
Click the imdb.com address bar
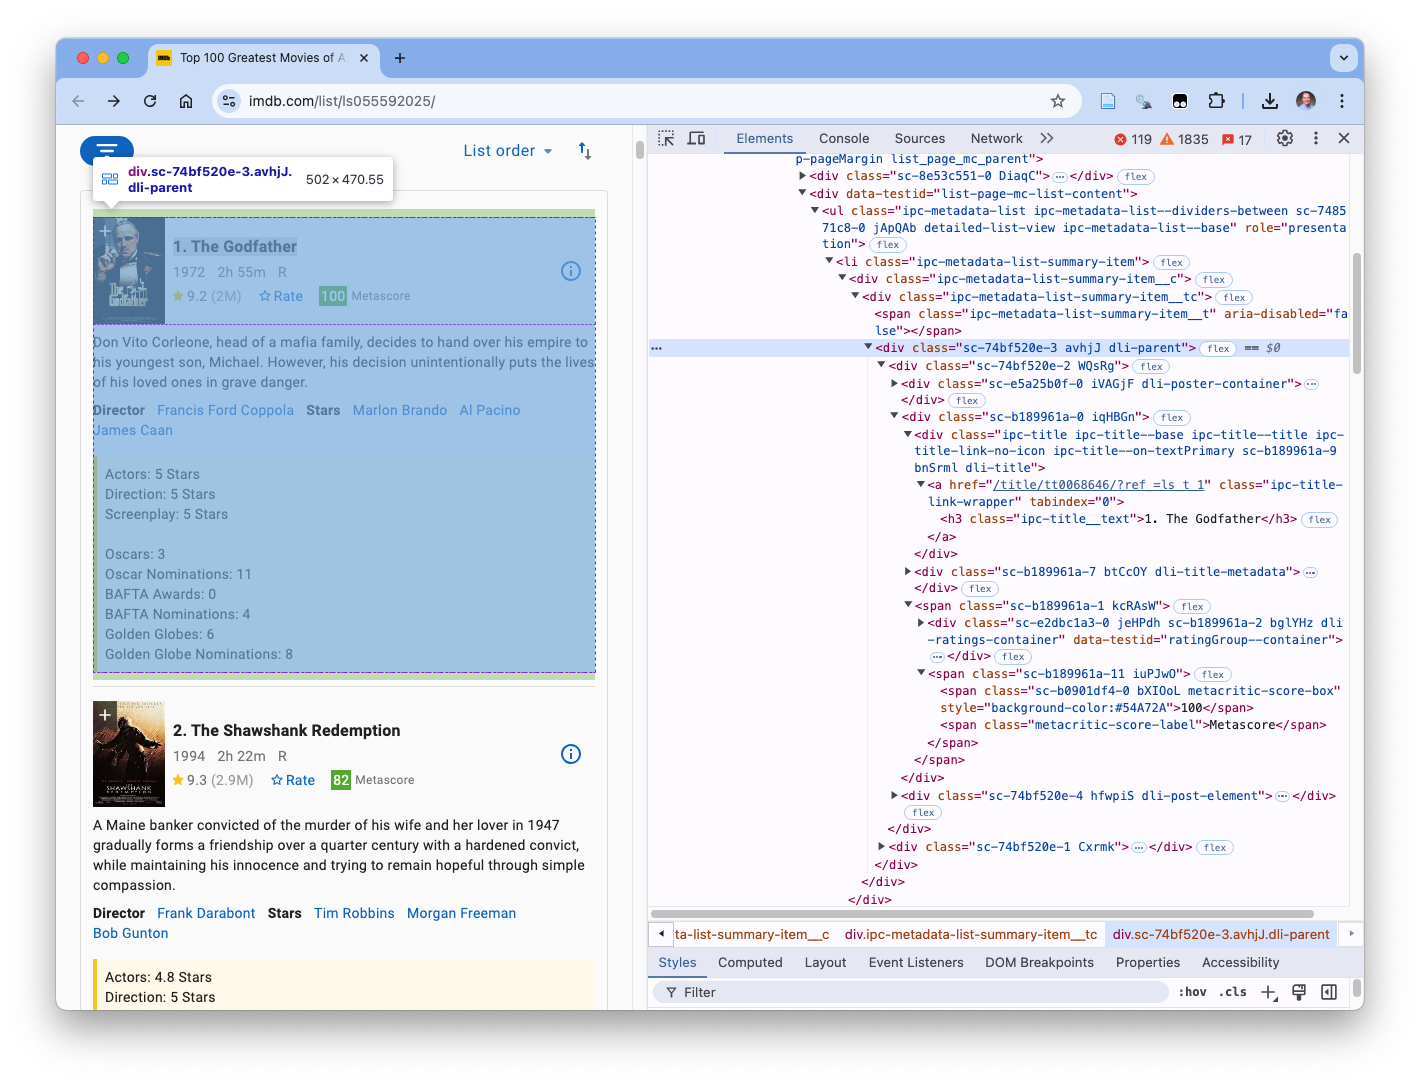(640, 101)
